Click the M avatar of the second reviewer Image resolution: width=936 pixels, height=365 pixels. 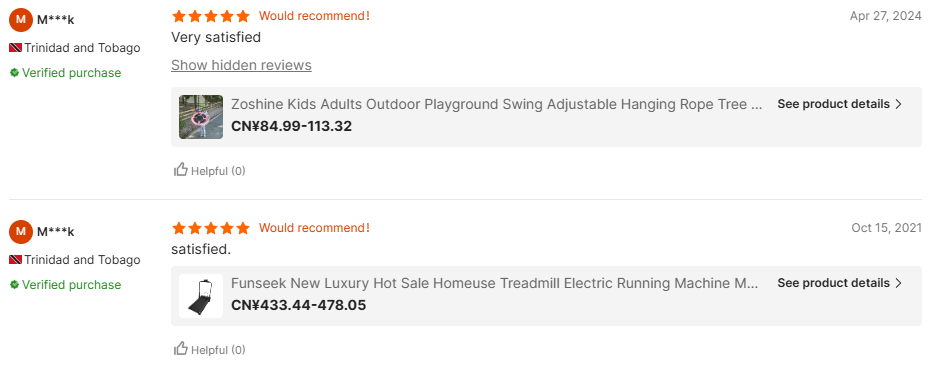click(x=21, y=232)
